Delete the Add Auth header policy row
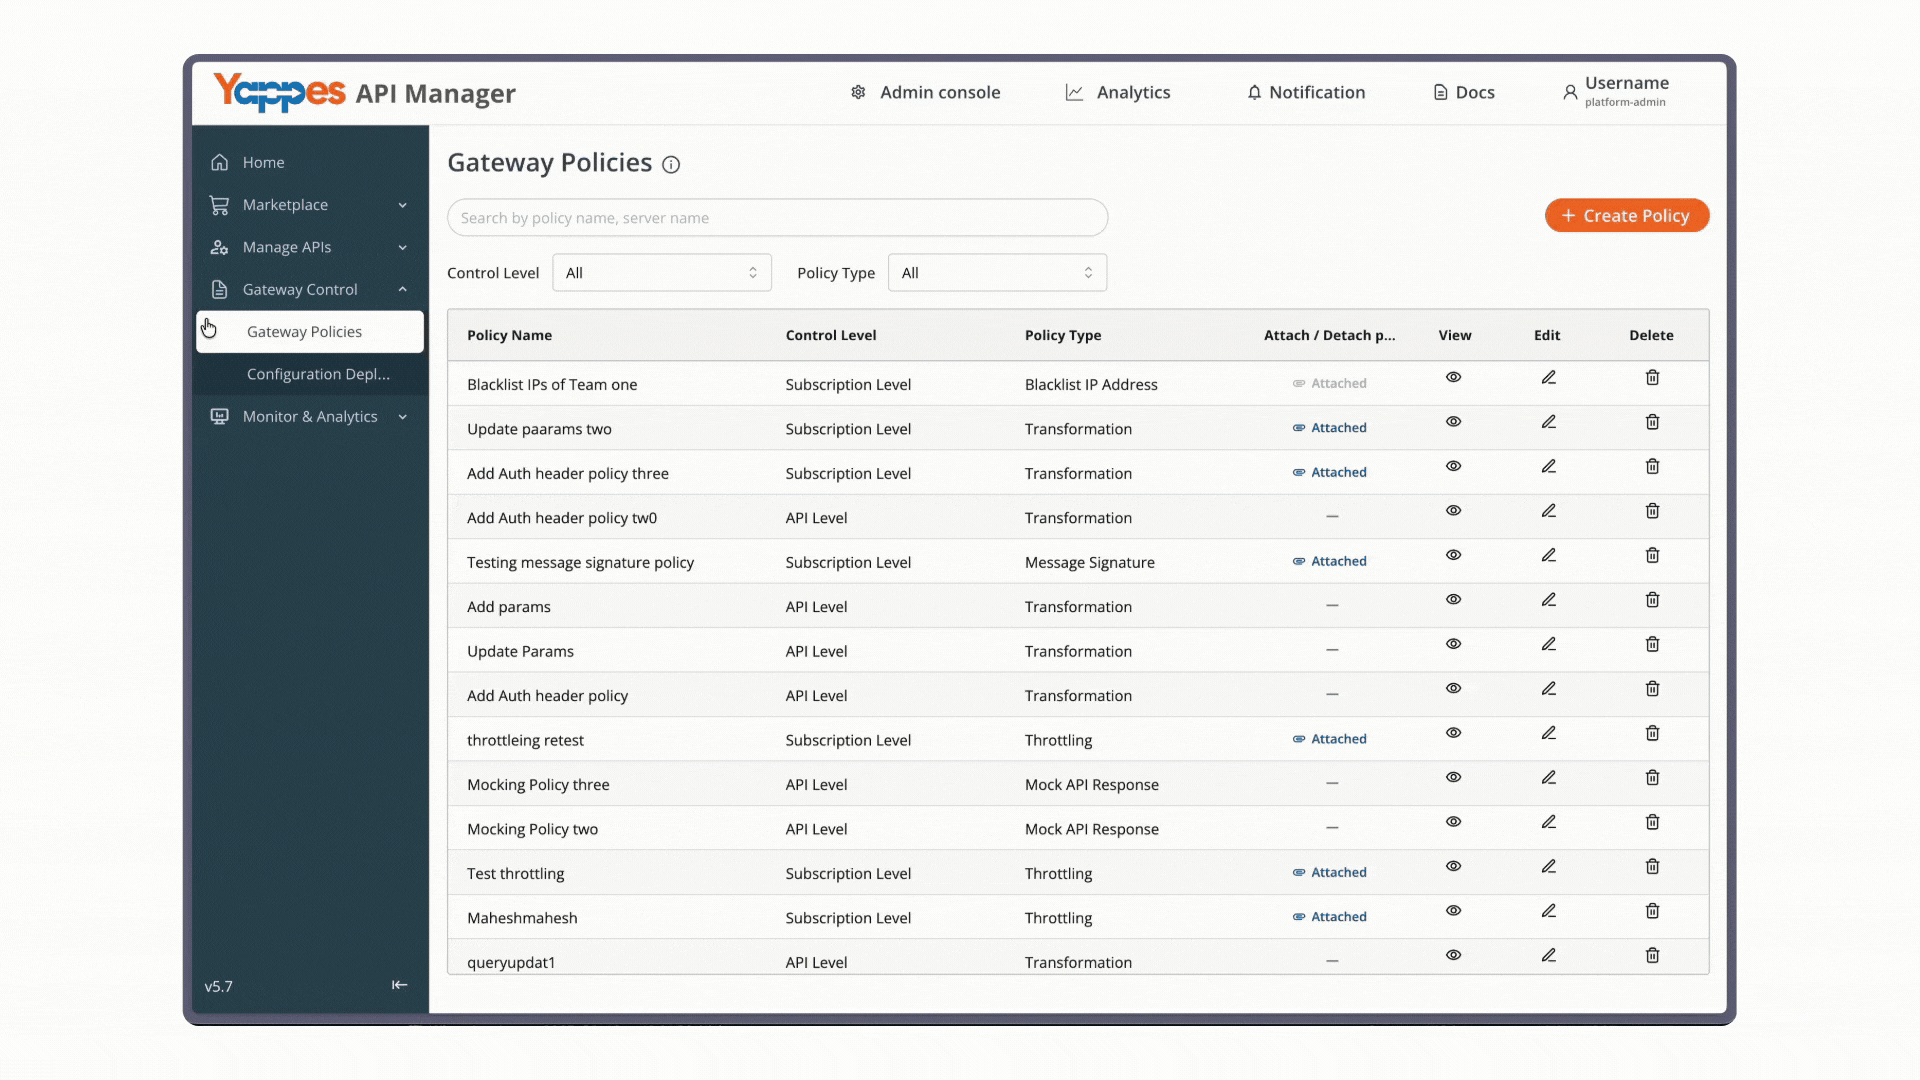Image resolution: width=1920 pixels, height=1080 pixels. coord(1652,689)
